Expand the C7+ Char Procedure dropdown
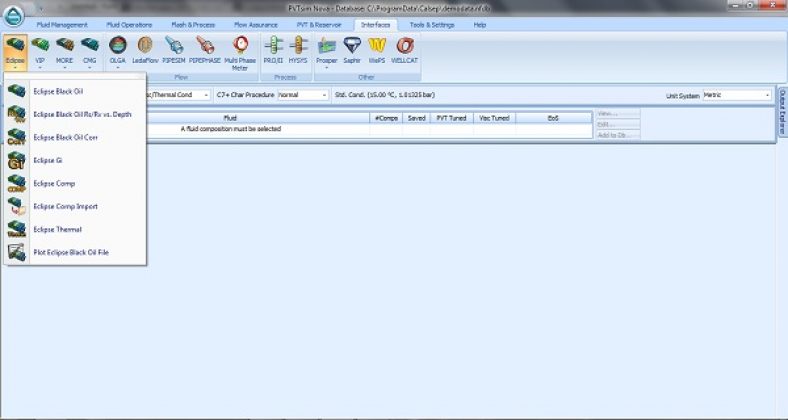This screenshot has height=420, width=788. point(324,95)
